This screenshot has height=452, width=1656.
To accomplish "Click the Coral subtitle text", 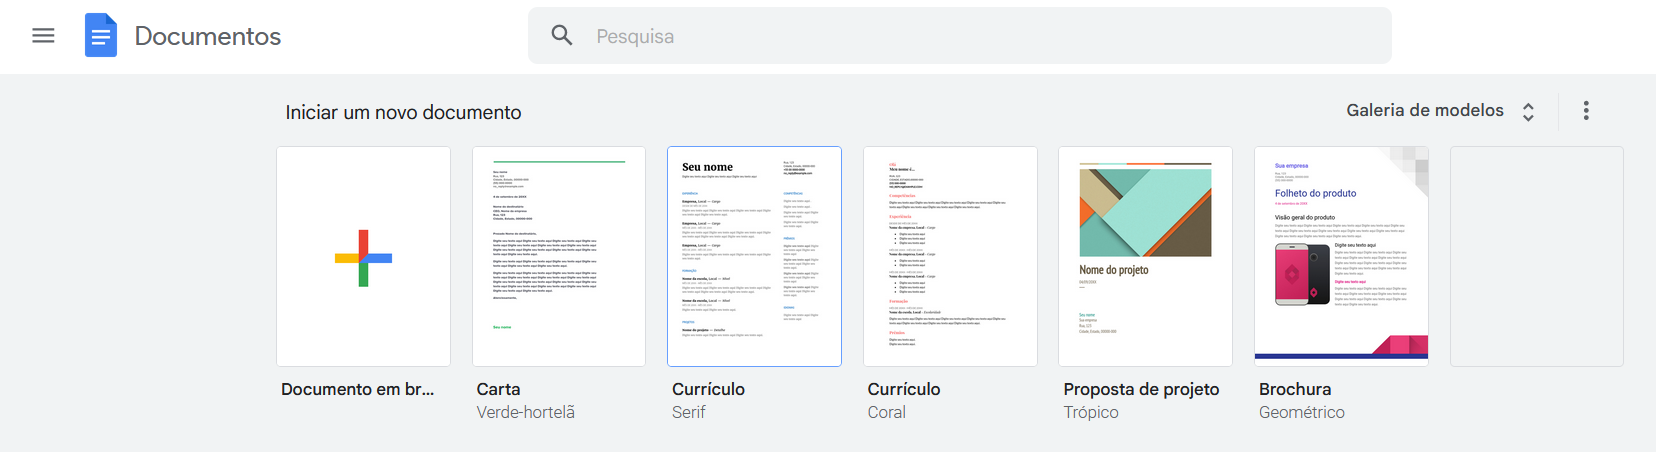I will click(x=887, y=412).
